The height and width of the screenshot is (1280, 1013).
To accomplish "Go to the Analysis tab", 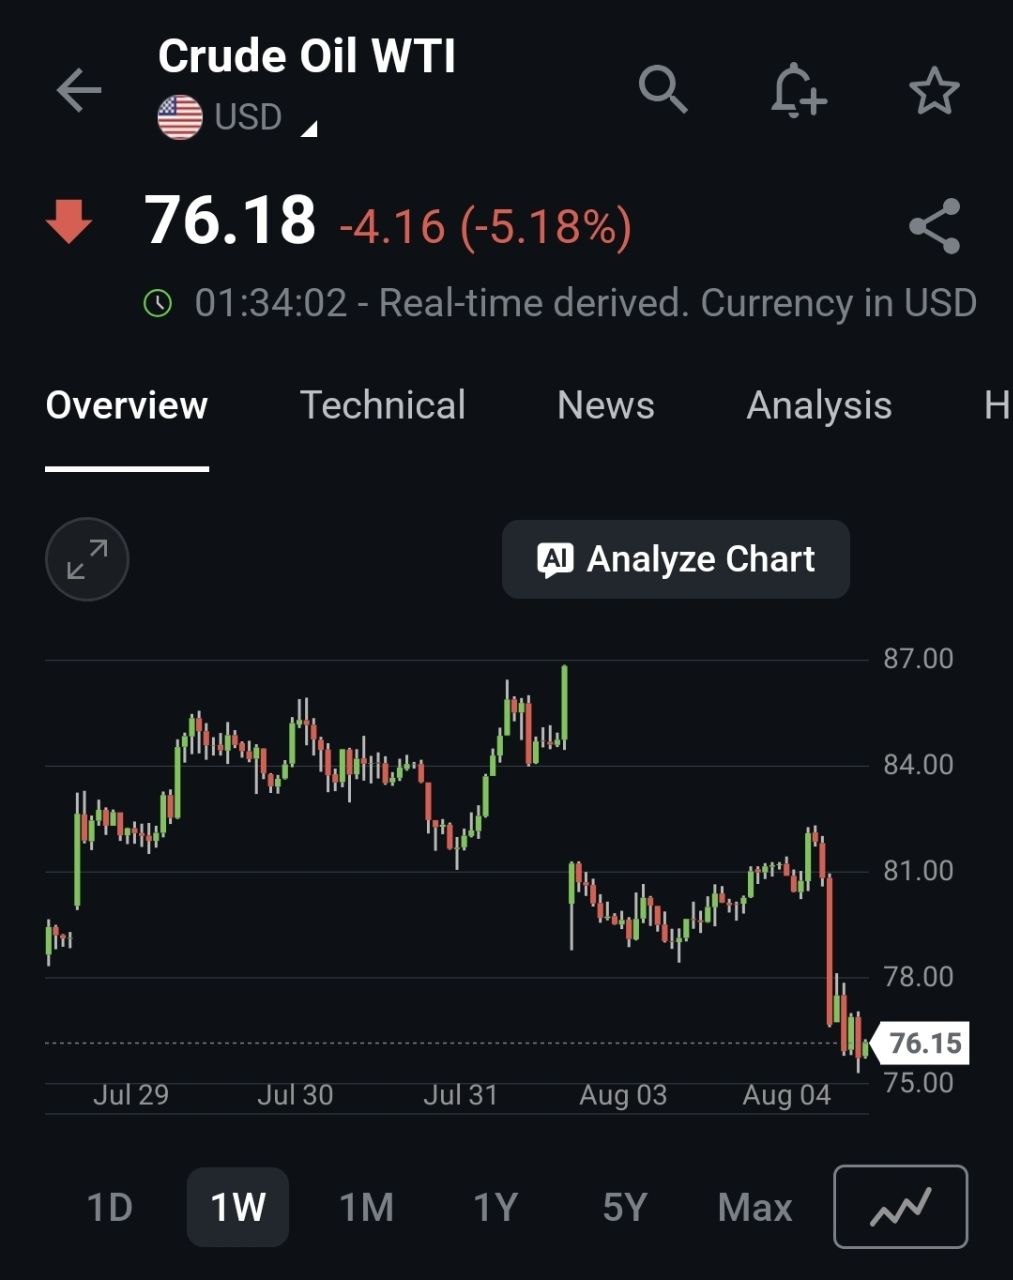I will (x=819, y=406).
